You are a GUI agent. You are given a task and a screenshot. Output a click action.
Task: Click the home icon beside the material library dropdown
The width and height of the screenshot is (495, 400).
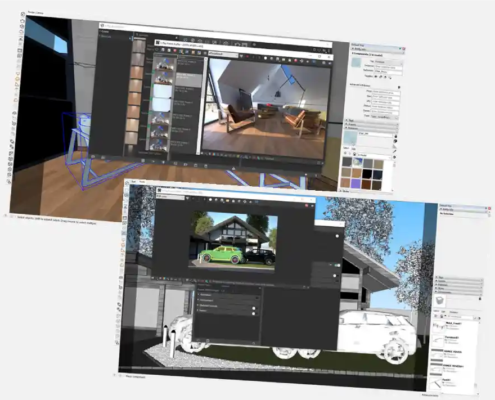point(354,154)
